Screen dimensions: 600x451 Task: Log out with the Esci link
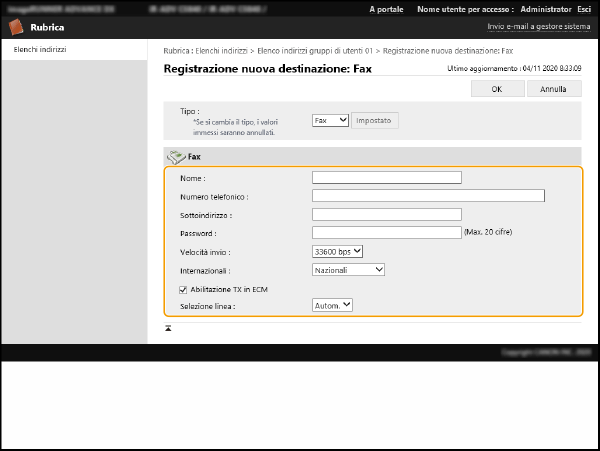pos(583,8)
